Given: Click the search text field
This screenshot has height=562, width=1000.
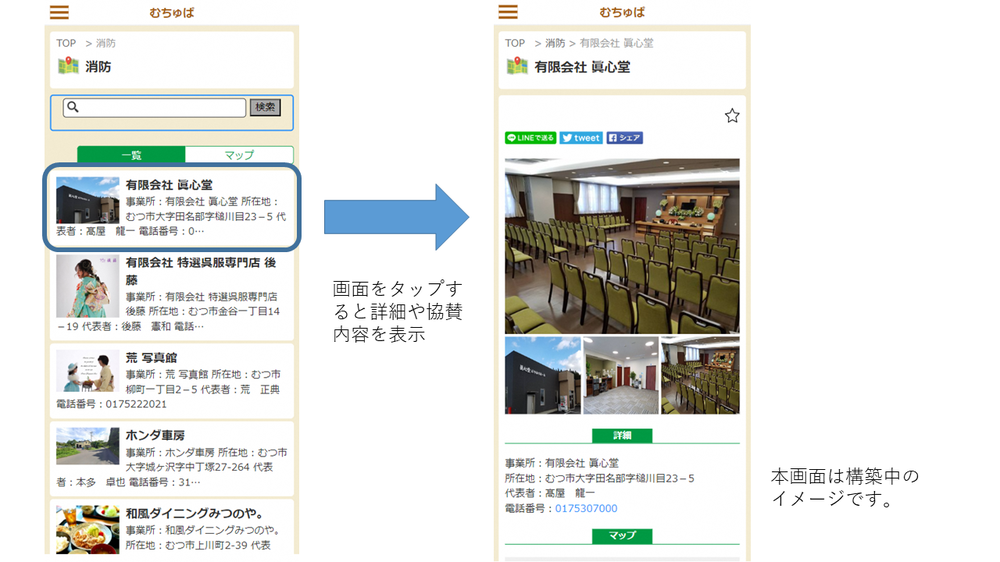Looking at the screenshot, I should click(x=162, y=107).
